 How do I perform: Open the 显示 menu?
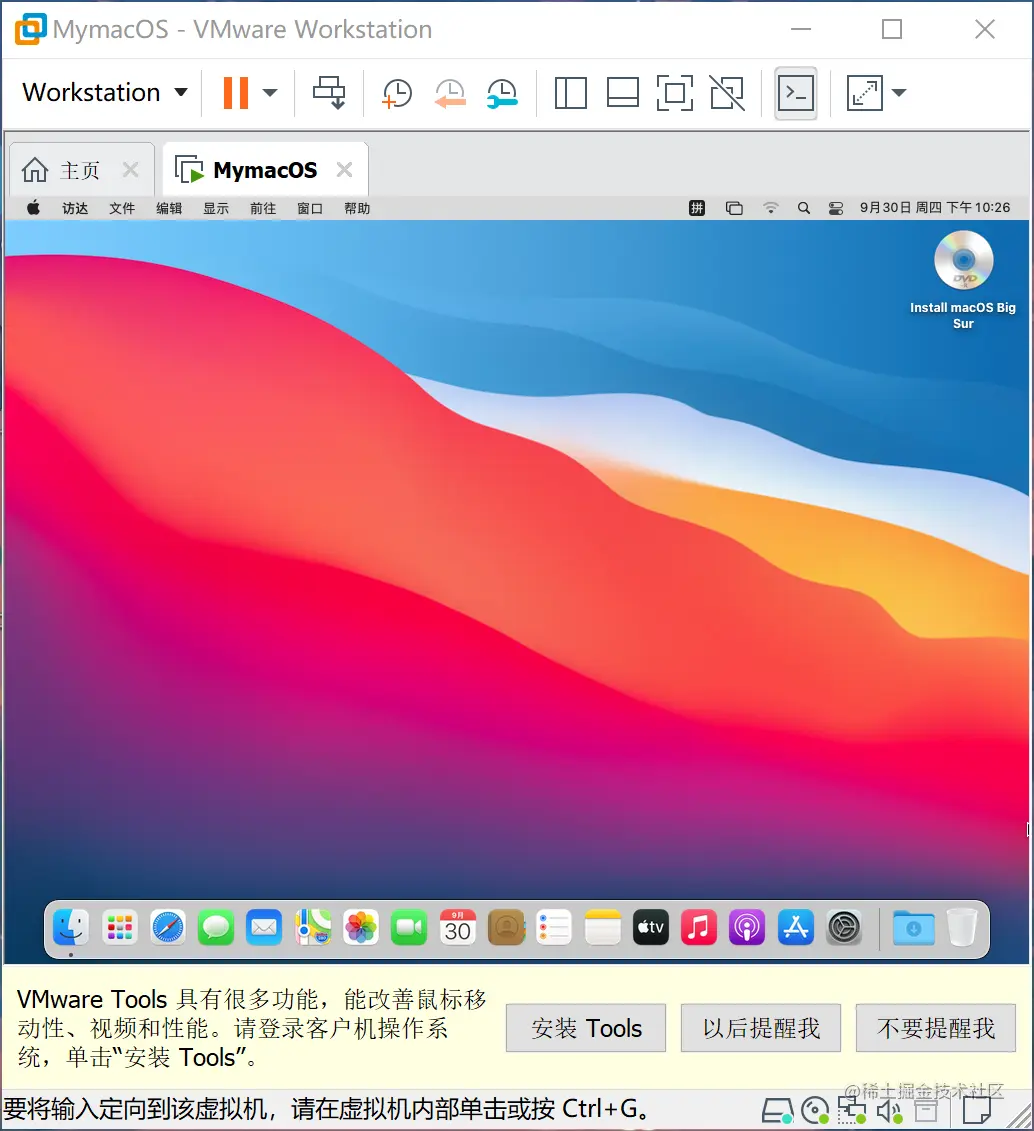(x=216, y=208)
